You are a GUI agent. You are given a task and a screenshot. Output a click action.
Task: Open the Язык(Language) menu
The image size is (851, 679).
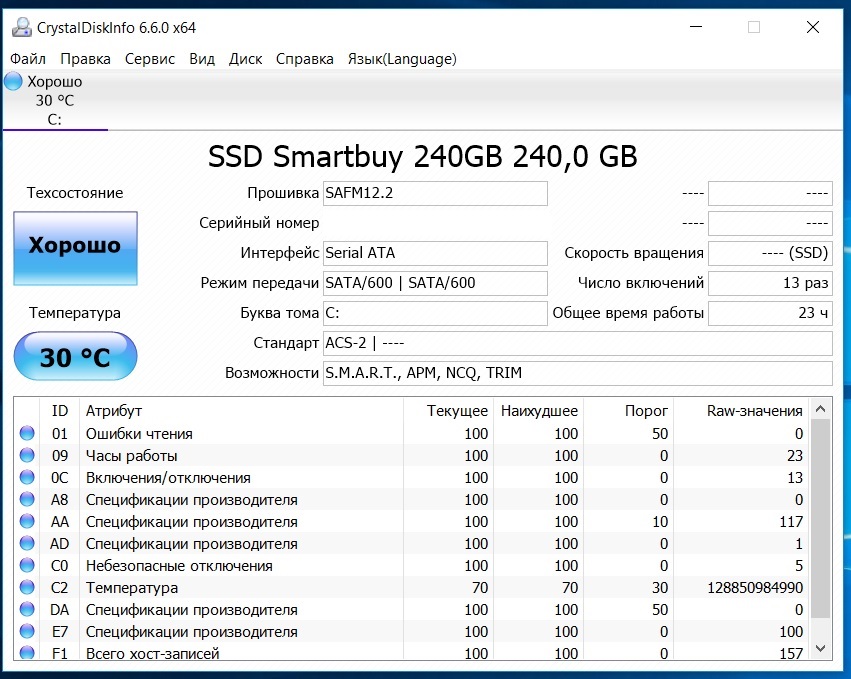tap(401, 59)
